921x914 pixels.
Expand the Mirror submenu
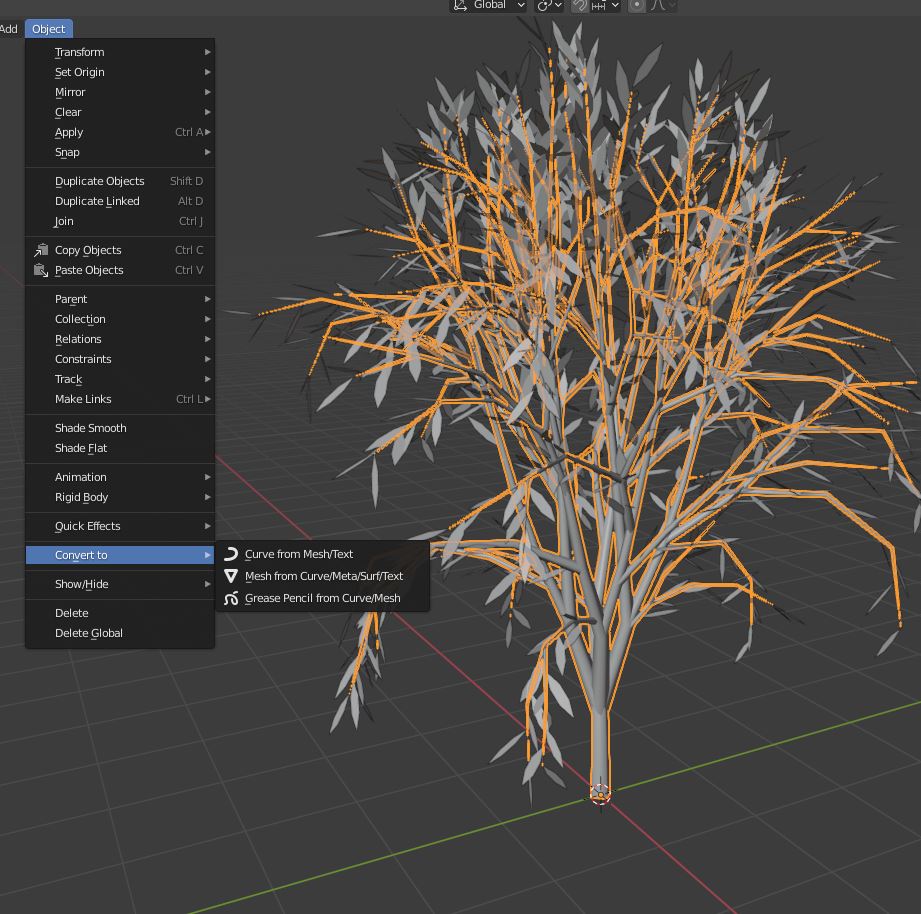(x=120, y=92)
